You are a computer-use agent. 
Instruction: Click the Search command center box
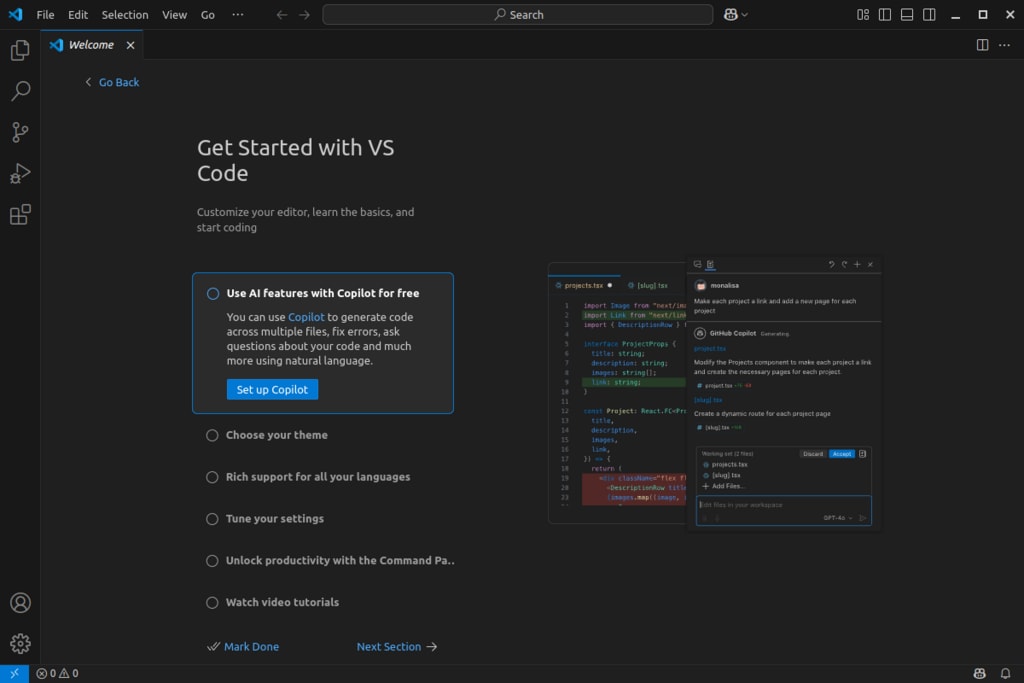[x=518, y=14]
